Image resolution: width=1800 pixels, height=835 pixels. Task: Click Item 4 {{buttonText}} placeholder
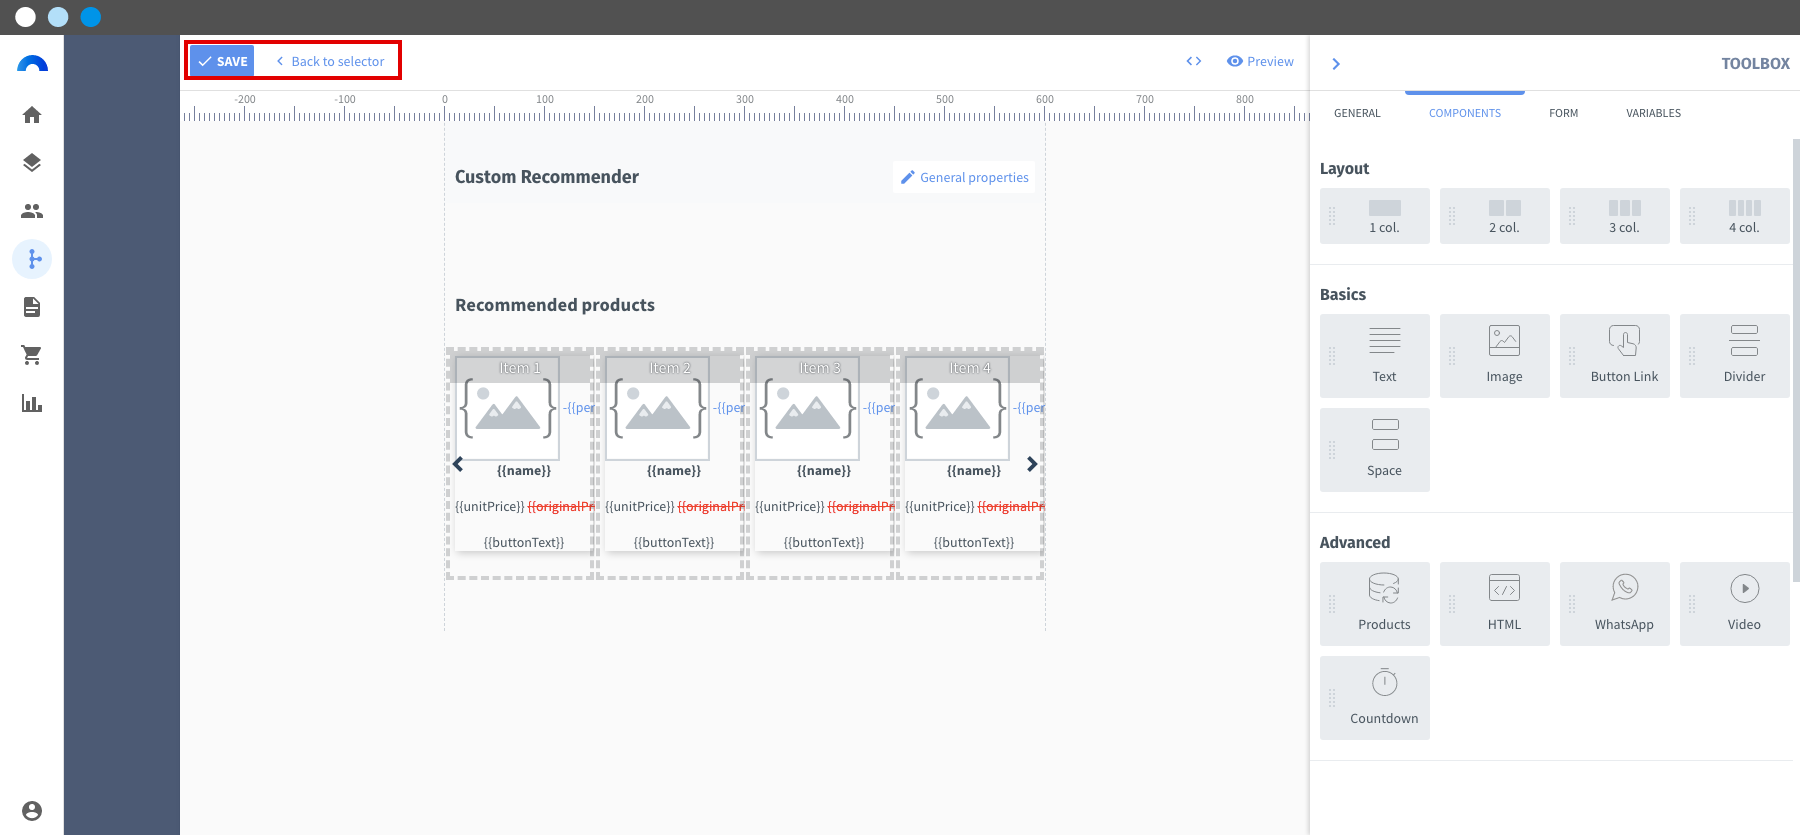[974, 542]
